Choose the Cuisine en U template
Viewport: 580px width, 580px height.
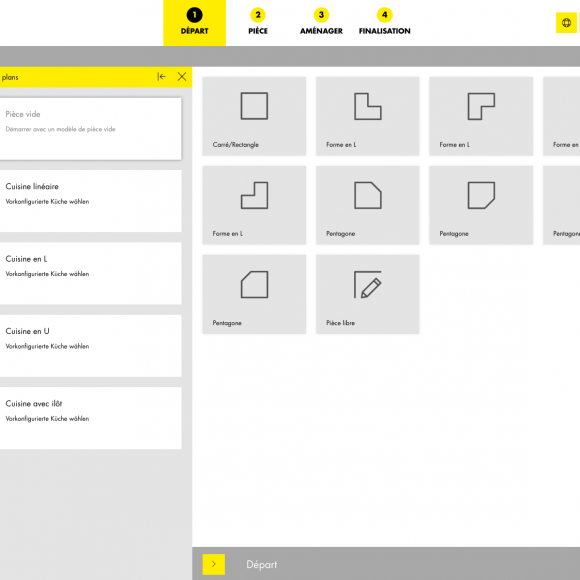point(90,346)
